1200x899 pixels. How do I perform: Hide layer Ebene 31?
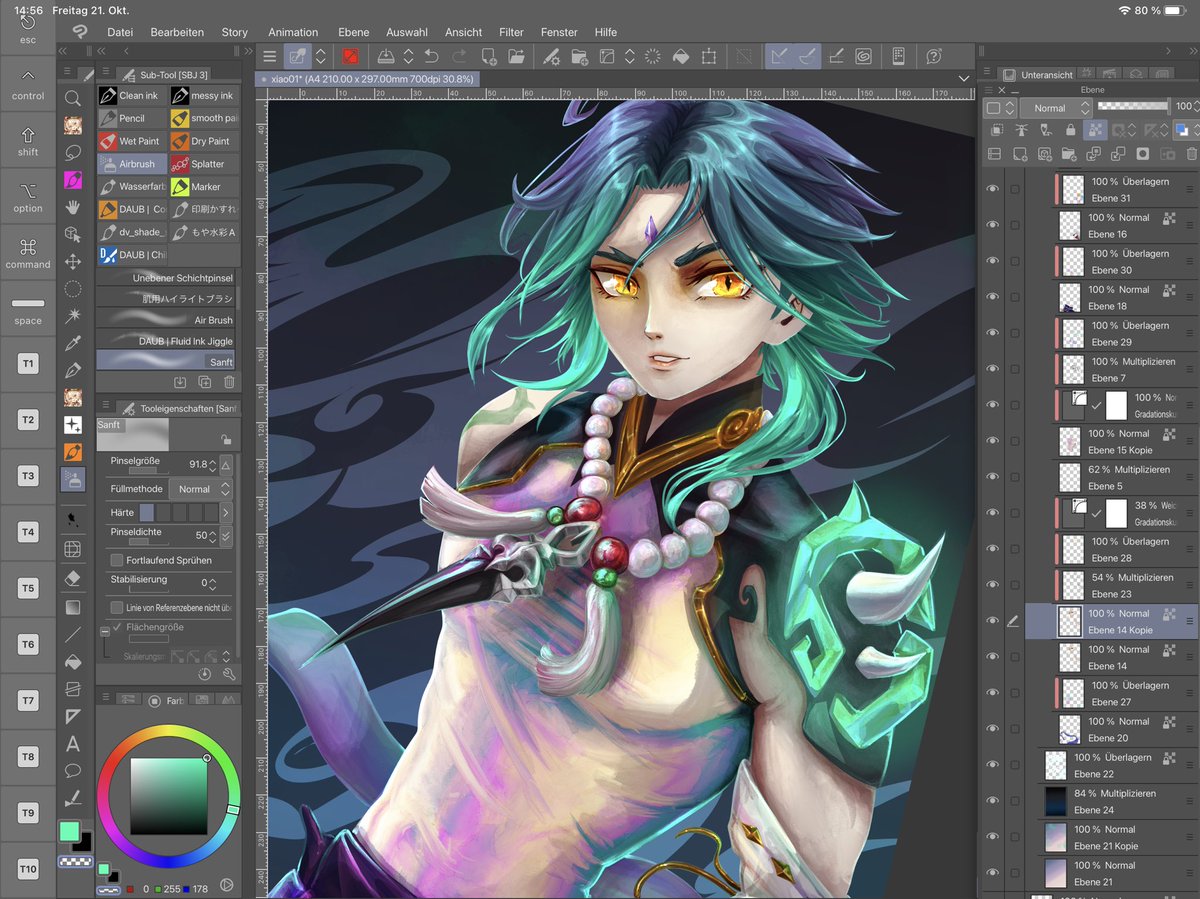click(x=993, y=189)
